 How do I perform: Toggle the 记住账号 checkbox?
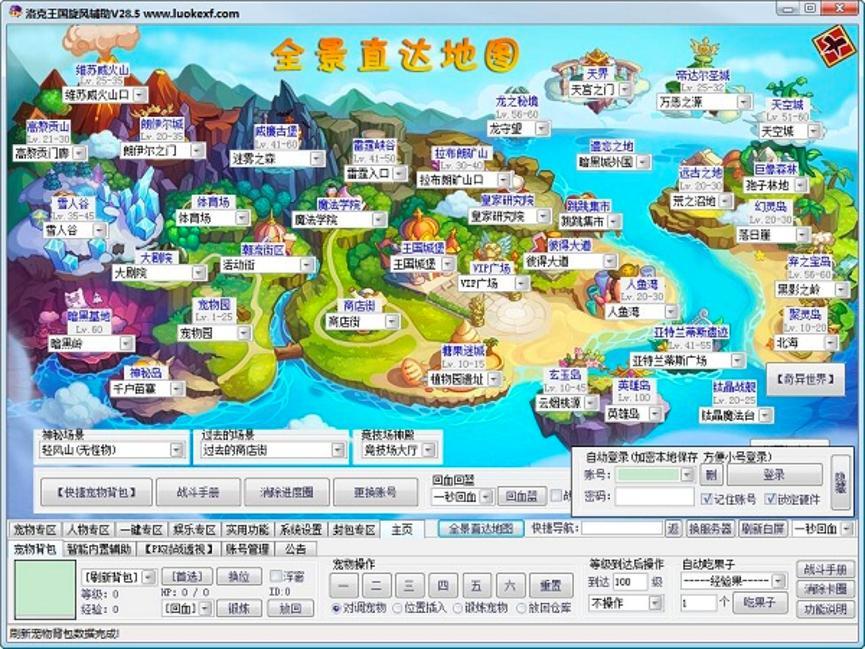pyautogui.click(x=707, y=499)
